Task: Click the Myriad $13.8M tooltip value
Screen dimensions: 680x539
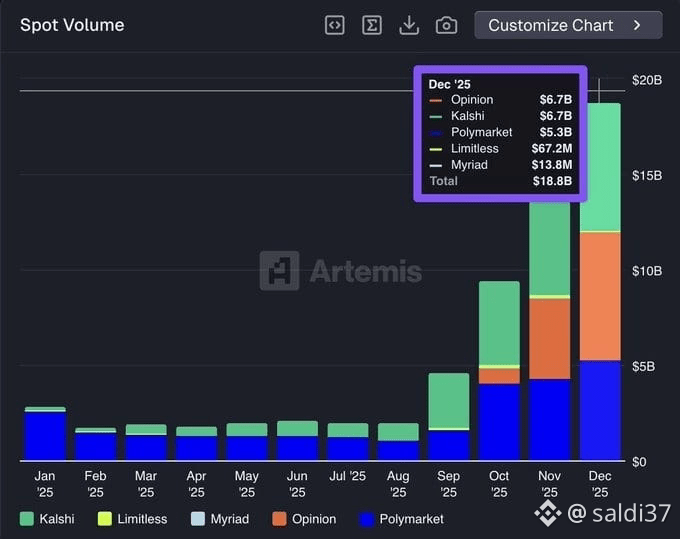Action: coord(552,165)
